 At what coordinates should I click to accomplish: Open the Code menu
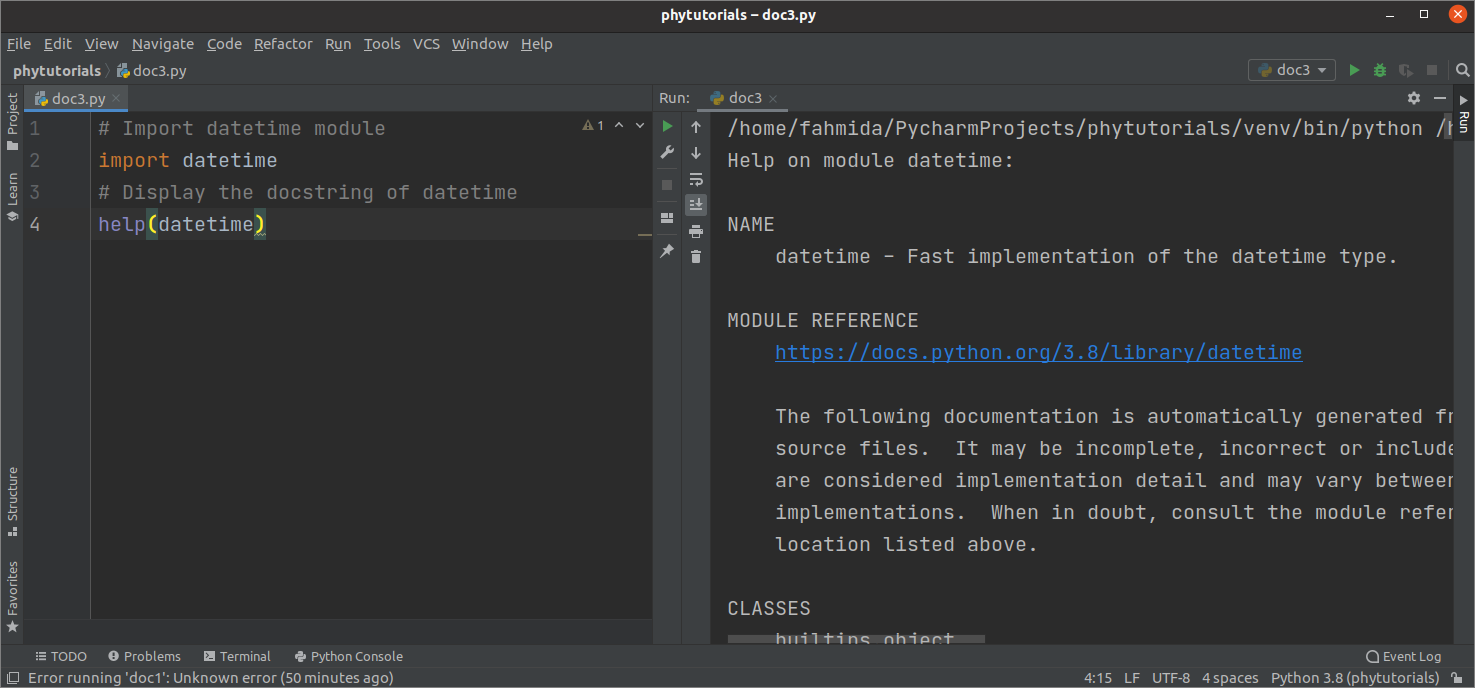pyautogui.click(x=224, y=44)
